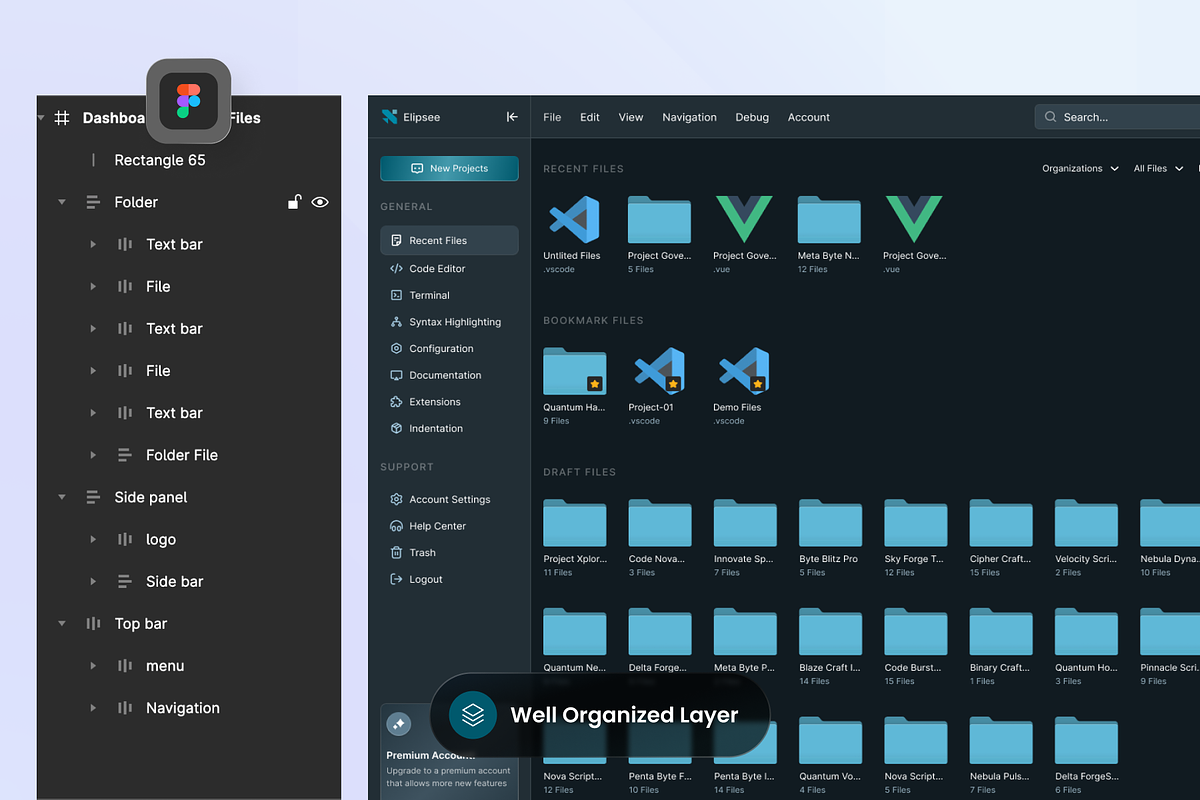This screenshot has height=800, width=1200.
Task: Click the Indentation icon in sidebar
Action: click(x=396, y=428)
